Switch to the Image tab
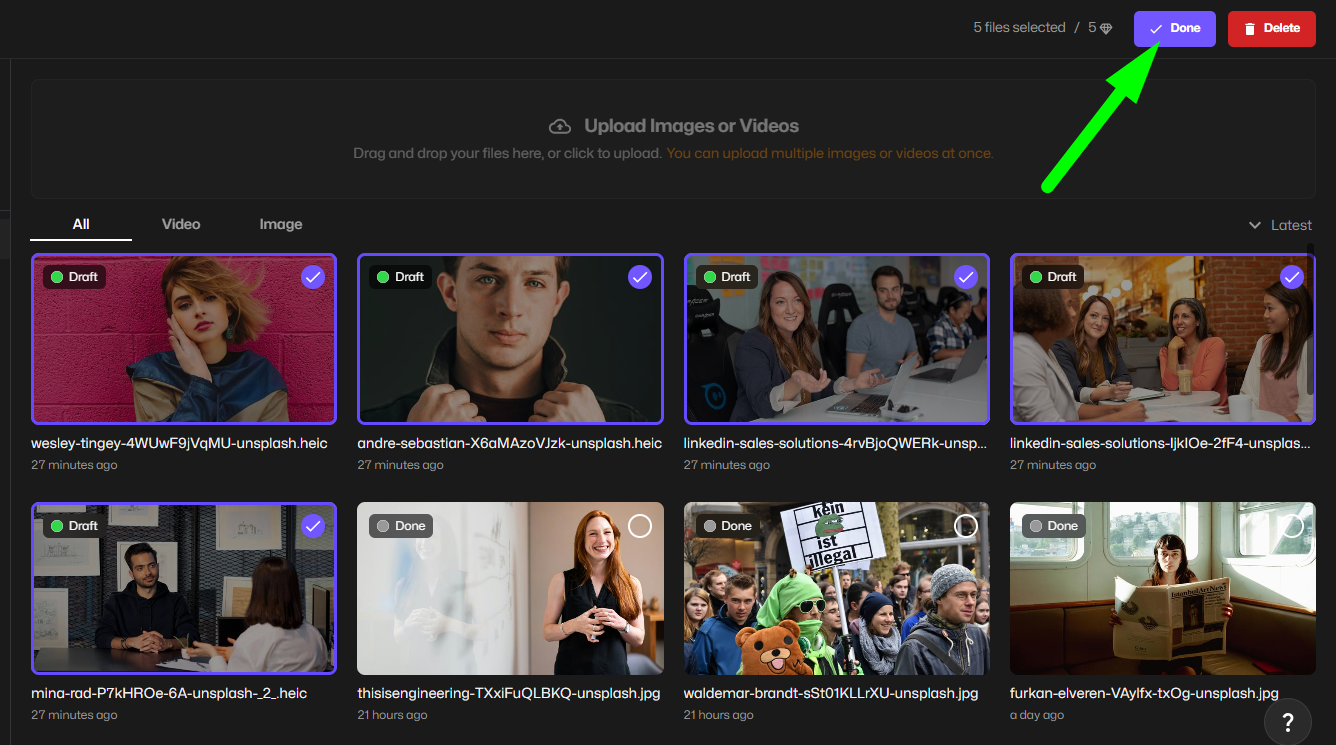The image size is (1336, 745). coord(281,224)
